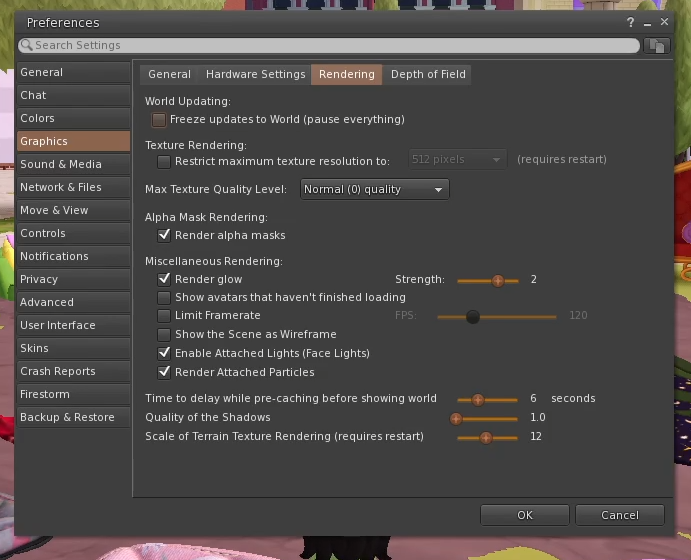Open the Notifications preferences section

[74, 256]
